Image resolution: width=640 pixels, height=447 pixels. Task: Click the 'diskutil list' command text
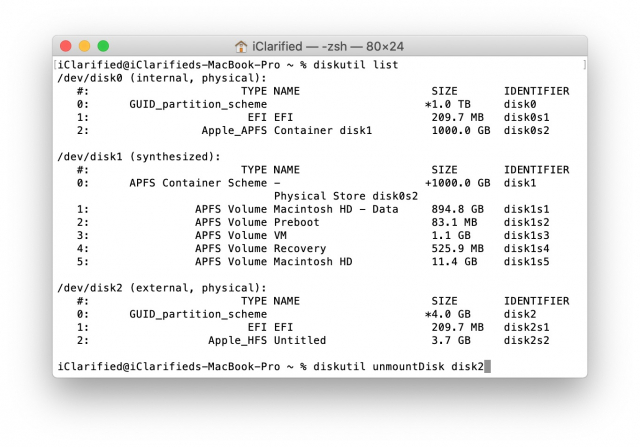coord(356,65)
